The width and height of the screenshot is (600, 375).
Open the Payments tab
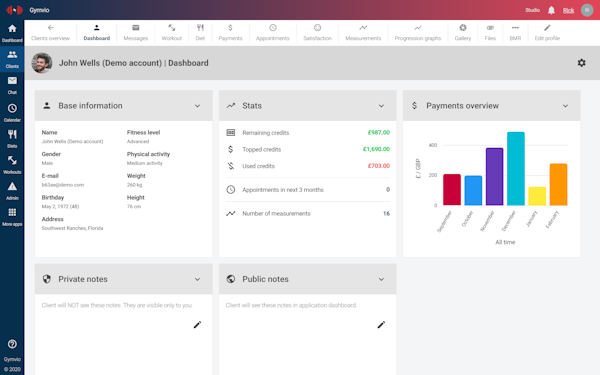coord(230,33)
